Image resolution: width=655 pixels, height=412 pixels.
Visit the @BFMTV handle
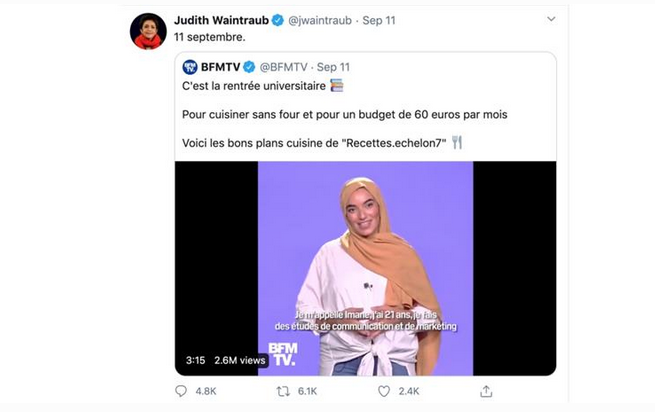point(284,67)
